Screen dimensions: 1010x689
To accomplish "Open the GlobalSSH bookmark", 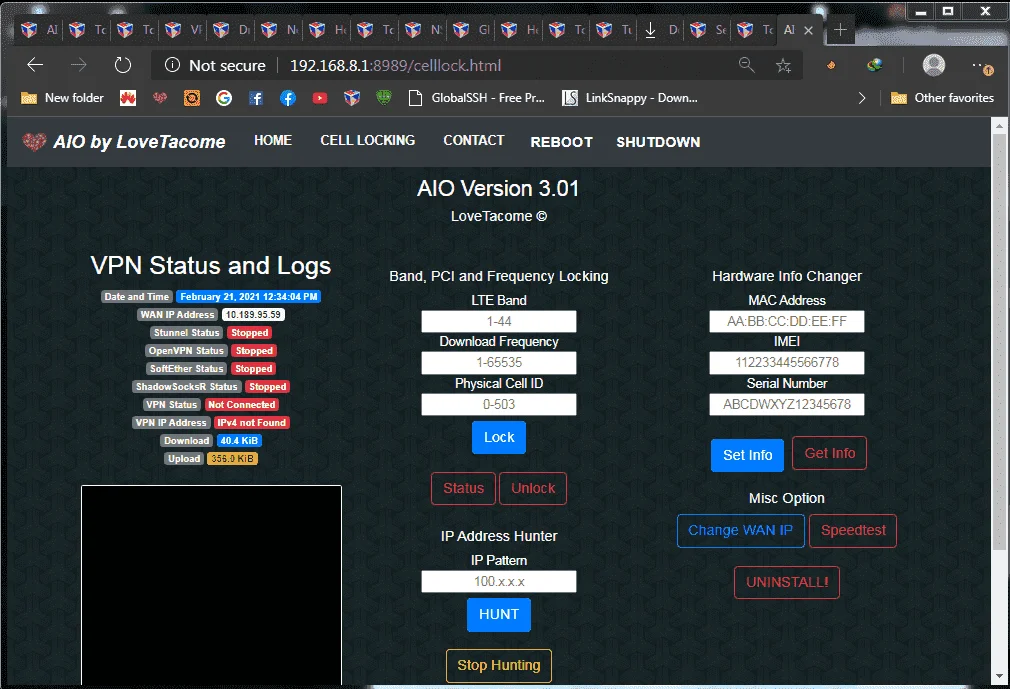I will [477, 98].
